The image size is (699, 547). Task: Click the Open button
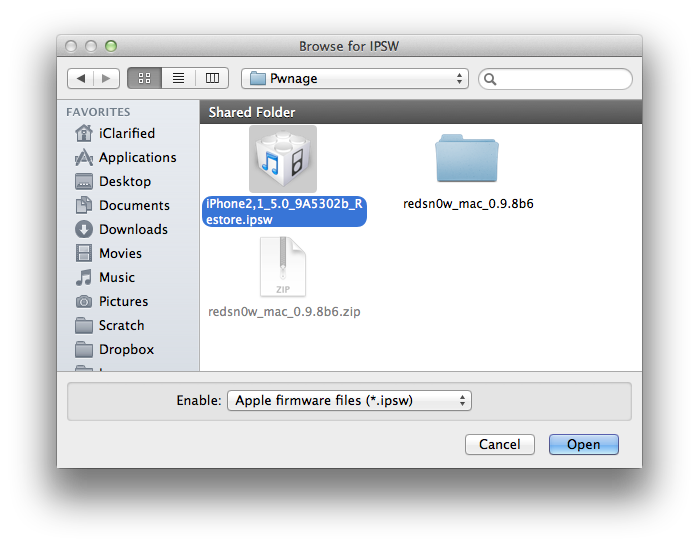[584, 444]
